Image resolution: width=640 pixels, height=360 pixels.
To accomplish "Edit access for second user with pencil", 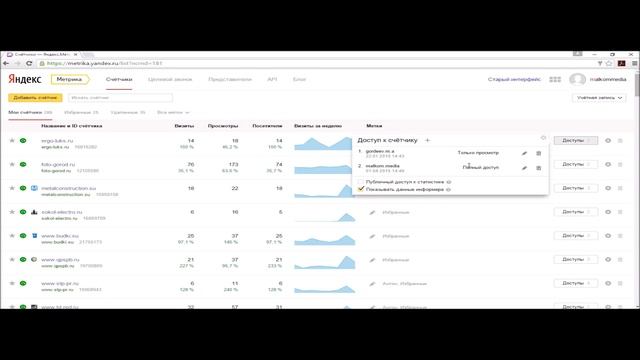I will pyautogui.click(x=524, y=168).
